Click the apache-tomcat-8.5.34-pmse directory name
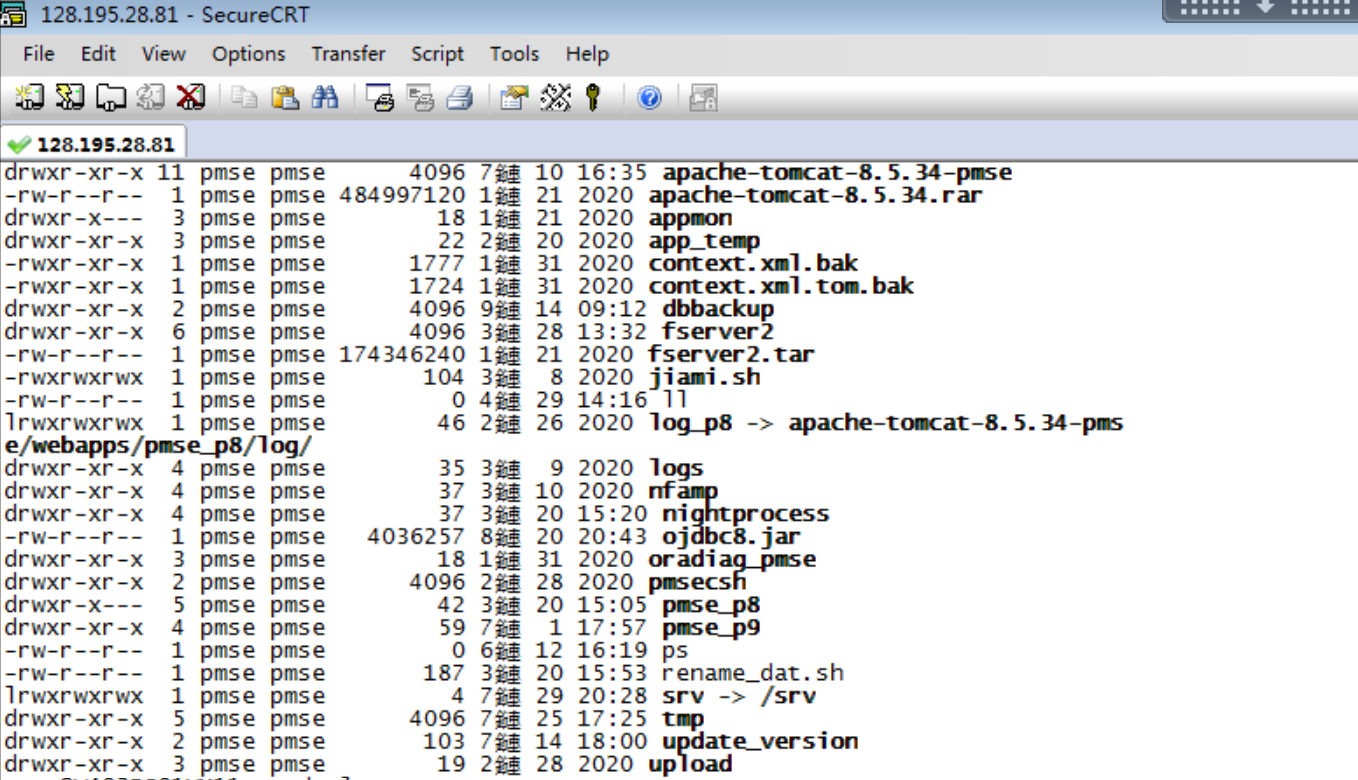 coord(837,172)
